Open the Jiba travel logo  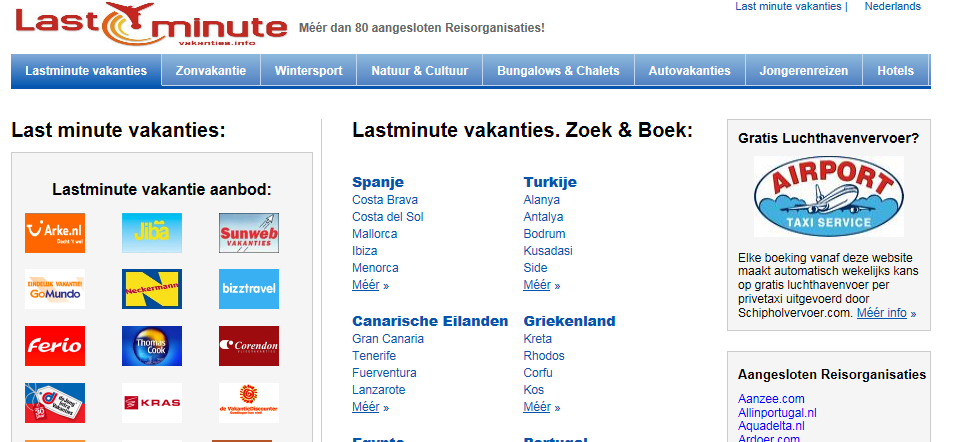pos(152,233)
